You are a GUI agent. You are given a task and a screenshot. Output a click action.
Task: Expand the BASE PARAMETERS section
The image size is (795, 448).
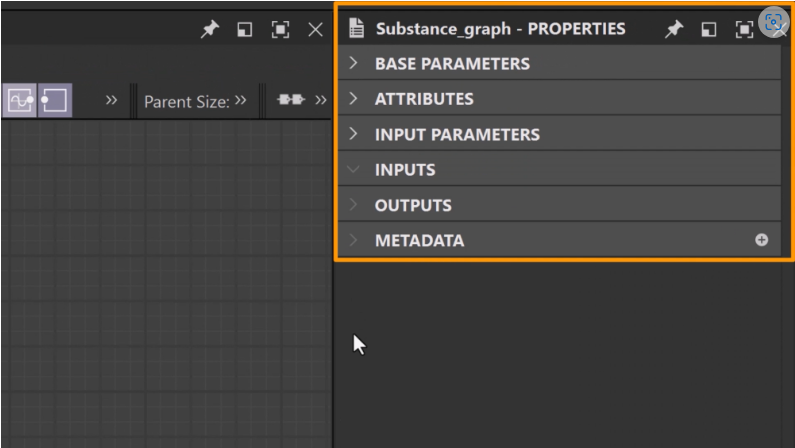pyautogui.click(x=353, y=63)
